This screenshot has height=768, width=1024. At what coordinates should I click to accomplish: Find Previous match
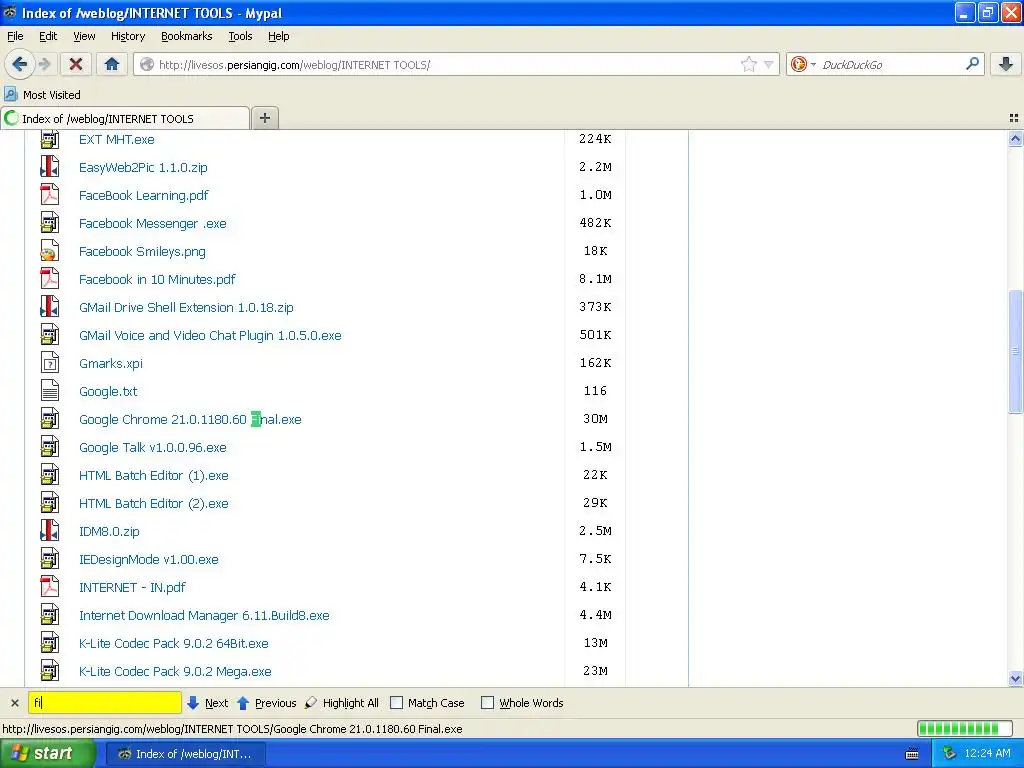tap(266, 703)
